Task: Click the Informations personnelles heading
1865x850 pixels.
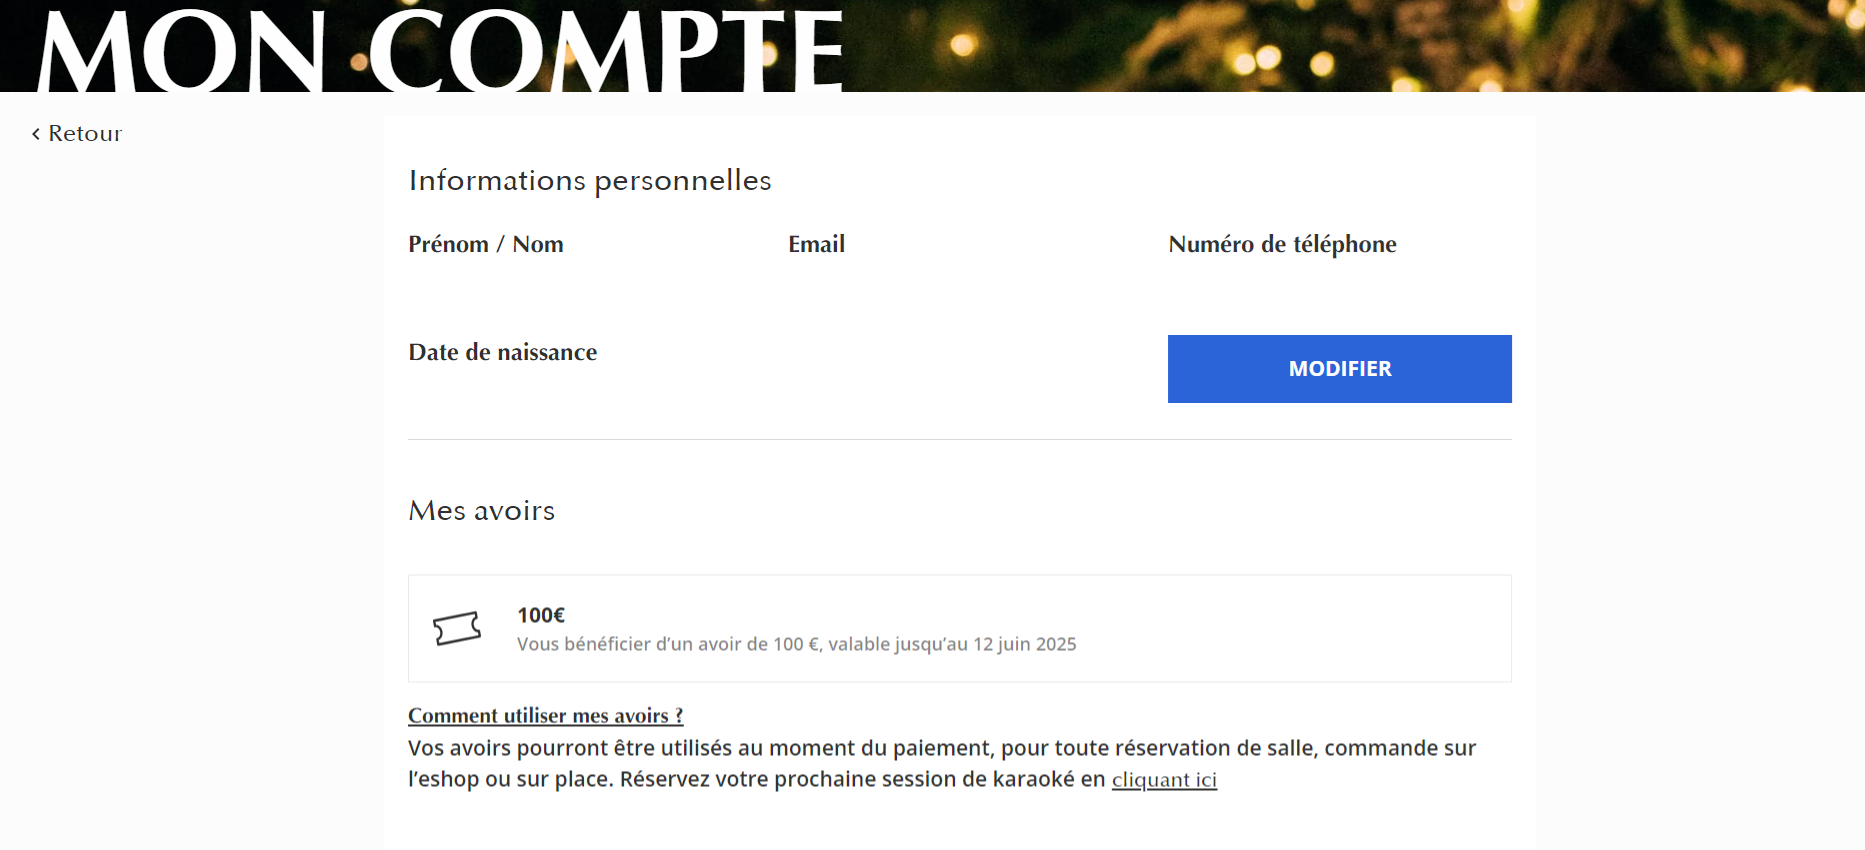Action: [590, 181]
